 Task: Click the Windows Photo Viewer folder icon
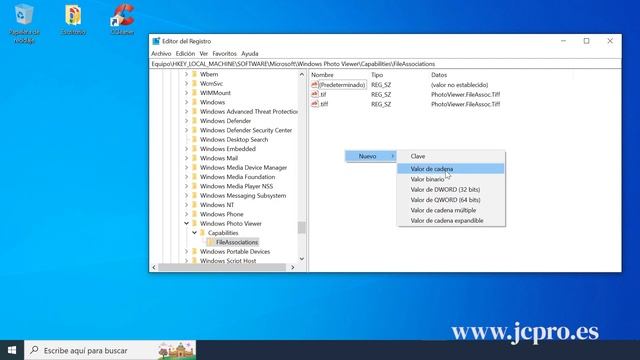click(195, 223)
